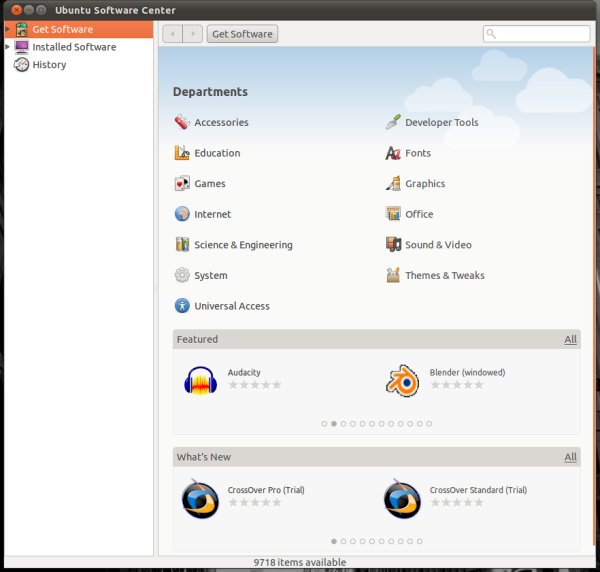Show All What's New applications
Screen dimensions: 600x572
coord(570,457)
